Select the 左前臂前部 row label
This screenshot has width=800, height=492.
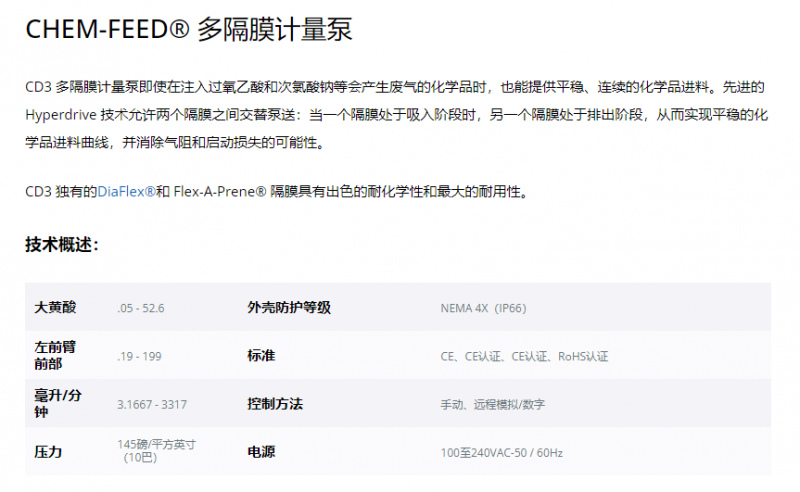pyautogui.click(x=55, y=355)
